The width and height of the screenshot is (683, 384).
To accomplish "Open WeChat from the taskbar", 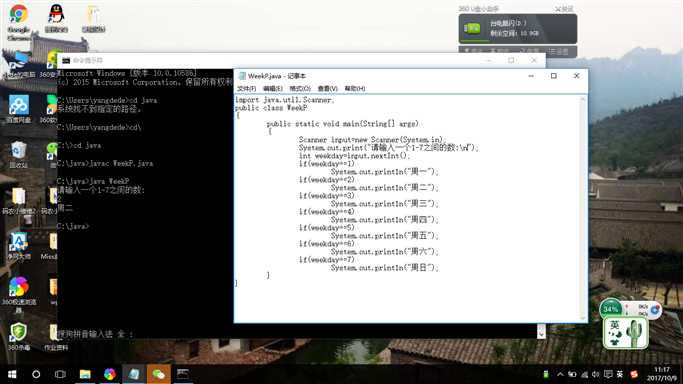I will [159, 374].
